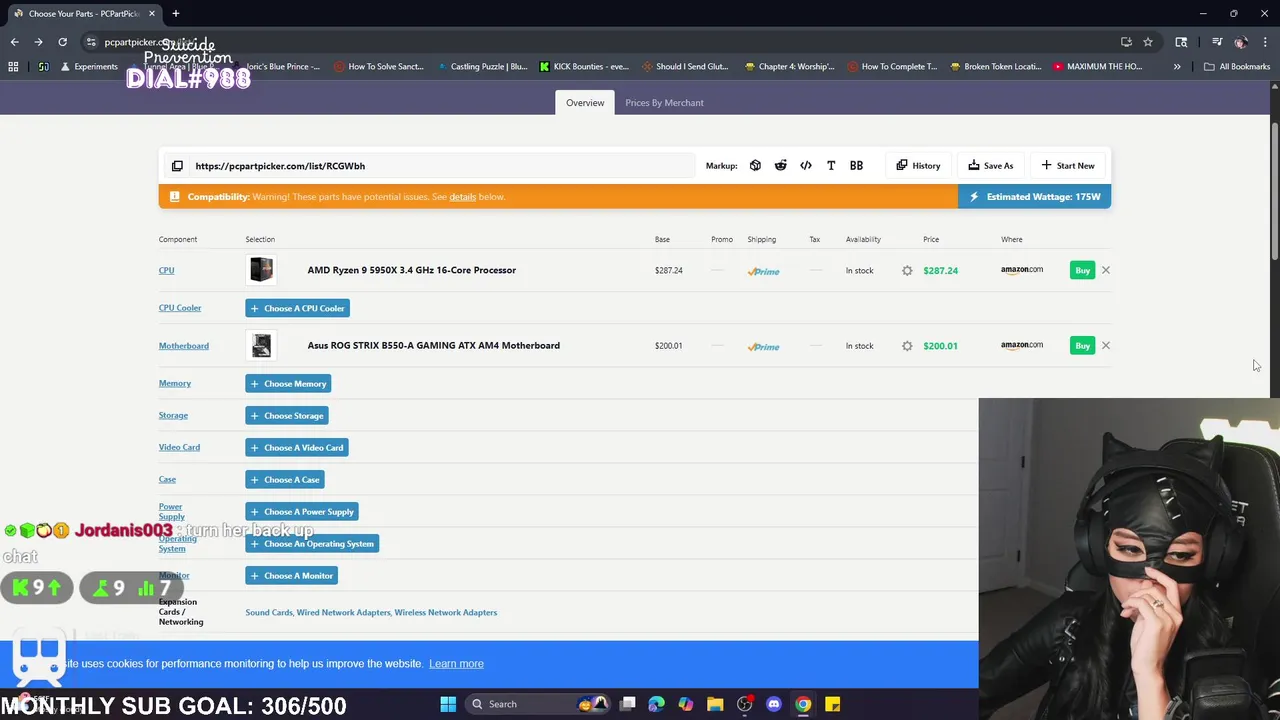The height and width of the screenshot is (720, 1280).
Task: Buy the Asus ROG STRIX motherboard
Action: (x=1082, y=345)
